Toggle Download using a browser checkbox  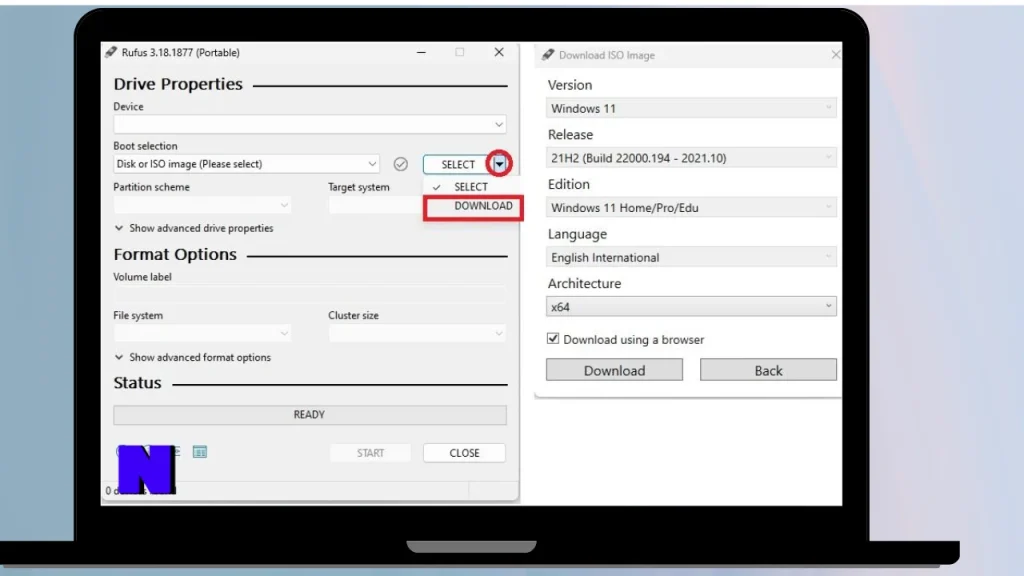click(552, 339)
